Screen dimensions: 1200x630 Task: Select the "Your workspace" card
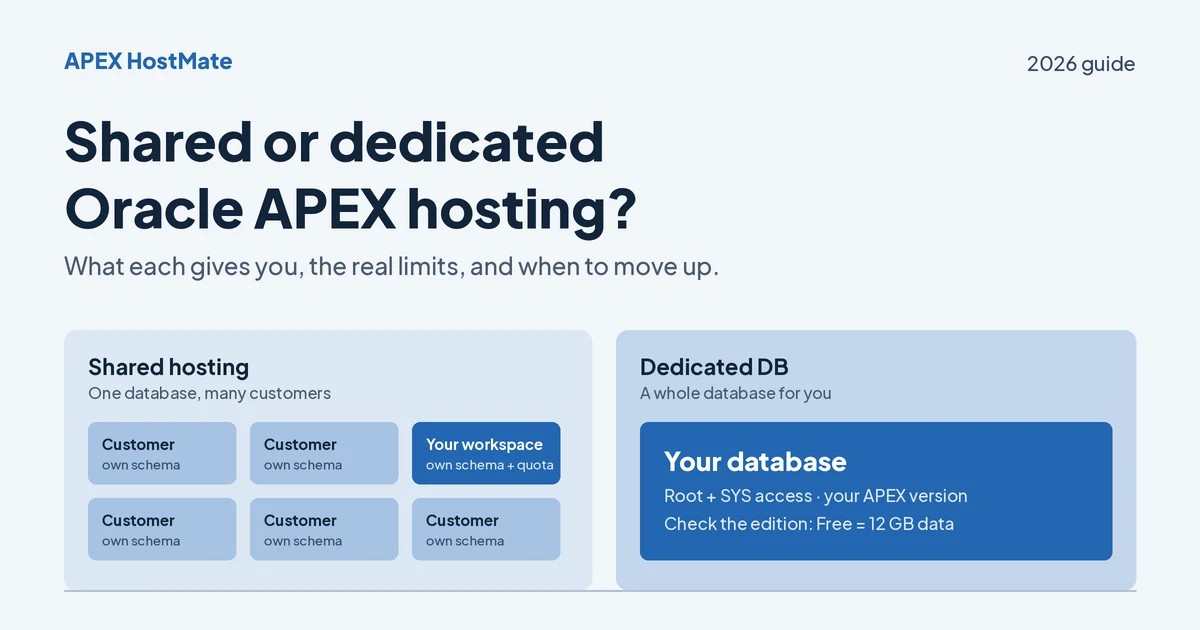pyautogui.click(x=486, y=453)
